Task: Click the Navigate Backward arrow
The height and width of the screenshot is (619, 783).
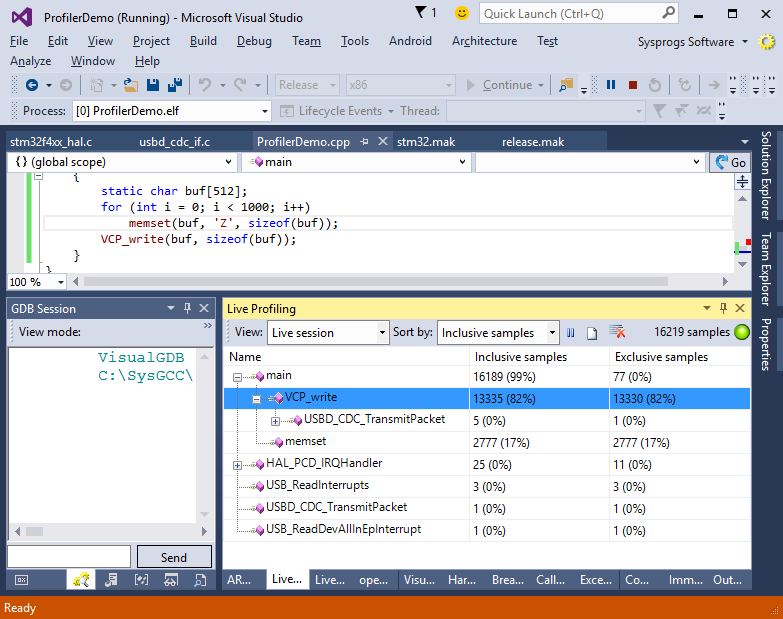Action: click(x=32, y=85)
